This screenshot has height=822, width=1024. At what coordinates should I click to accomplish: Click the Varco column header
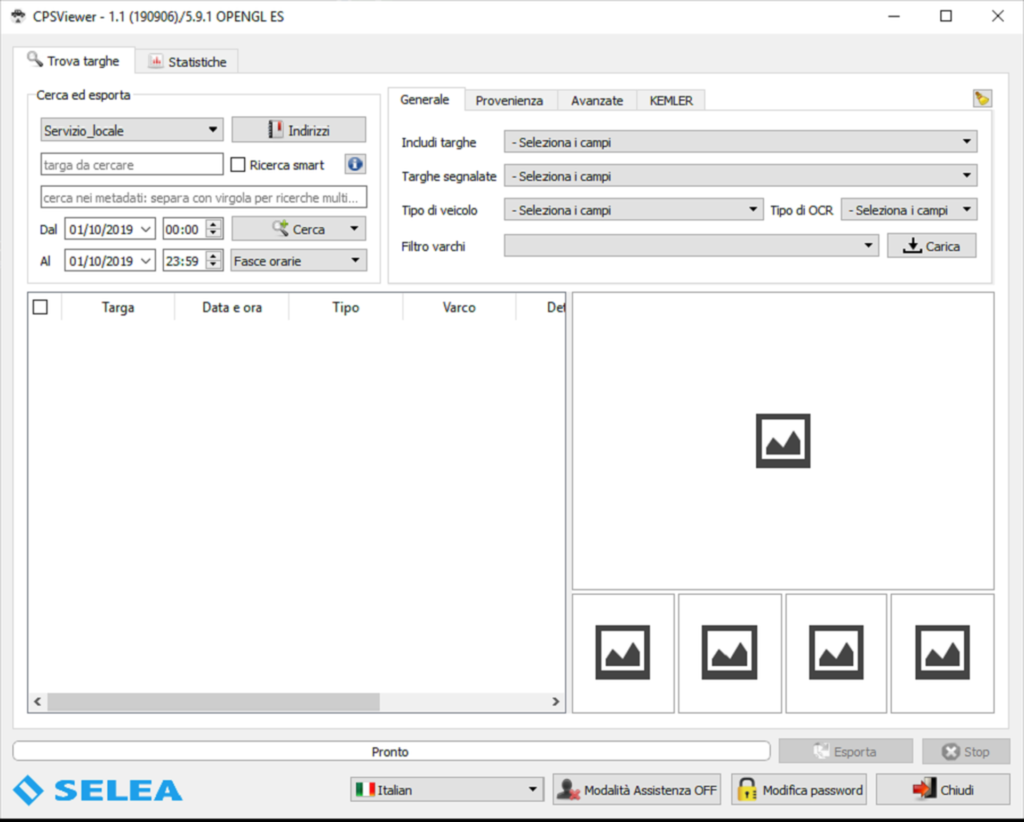point(459,307)
